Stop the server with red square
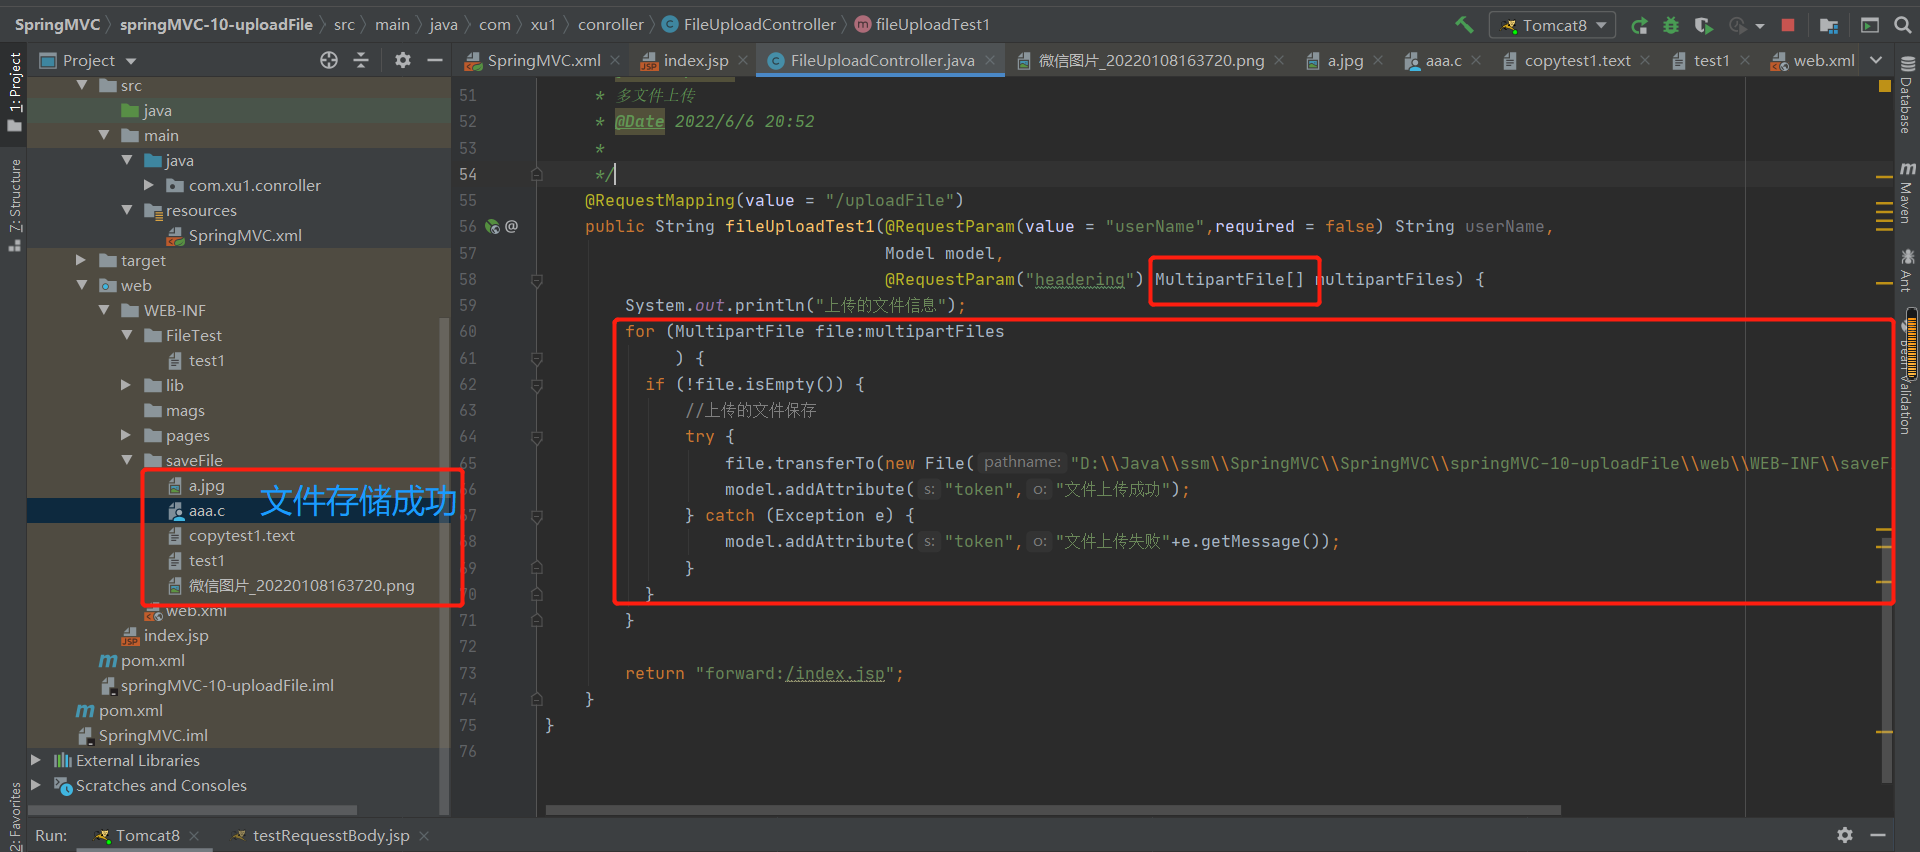The height and width of the screenshot is (852, 1920). pyautogui.click(x=1788, y=25)
